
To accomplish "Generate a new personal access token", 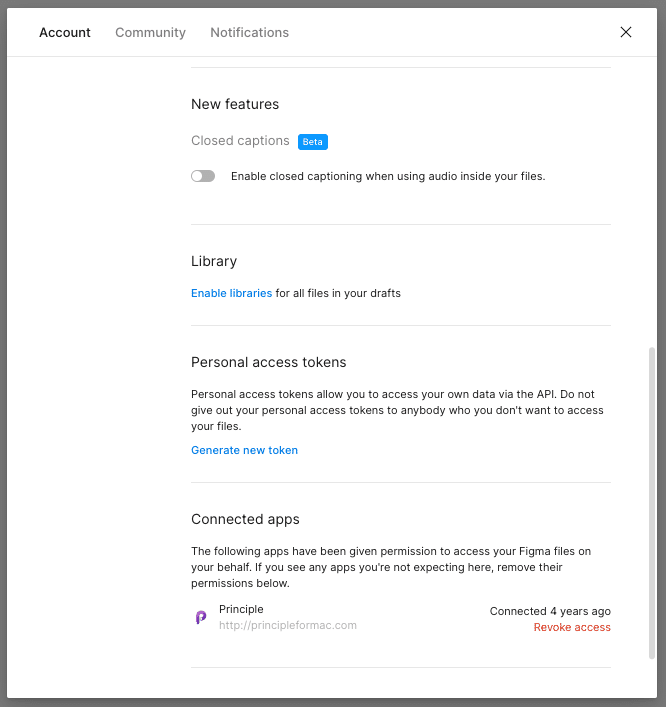I will pos(244,450).
